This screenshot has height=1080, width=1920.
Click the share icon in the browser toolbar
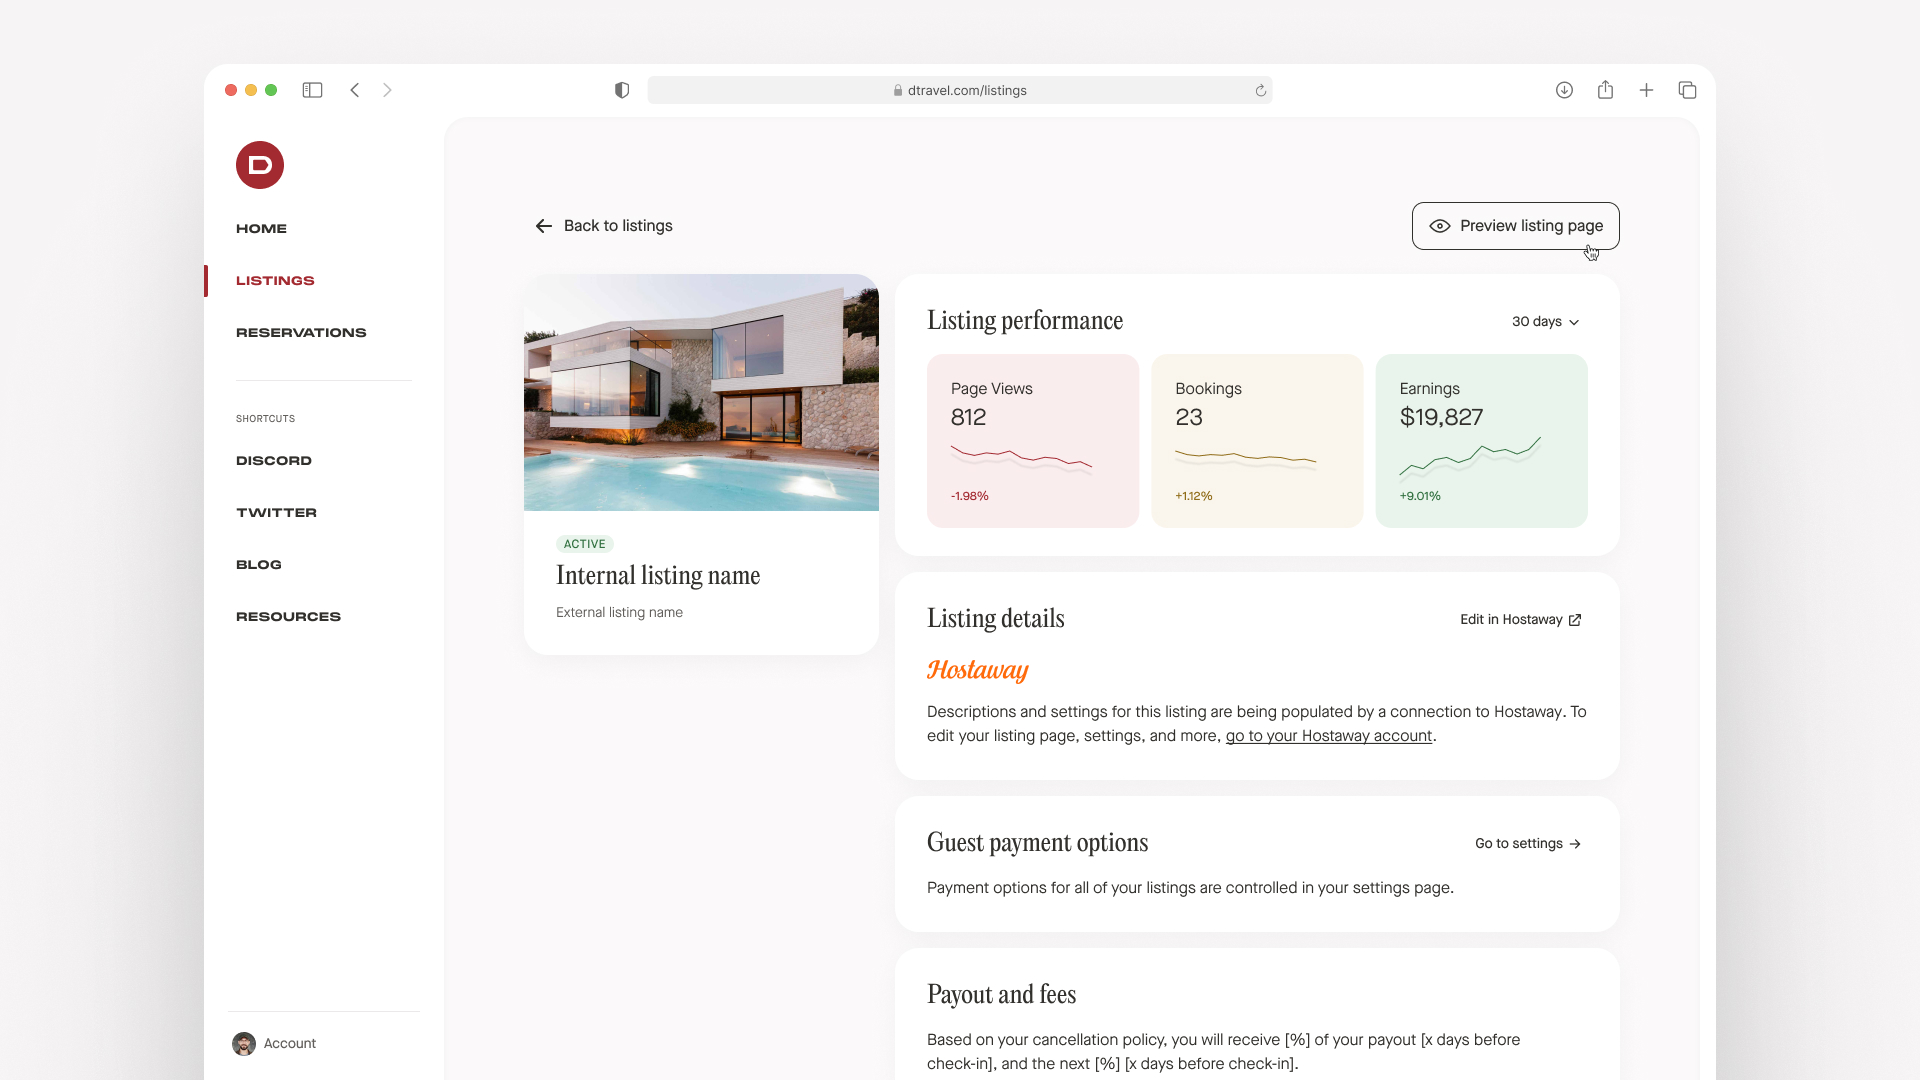[1605, 90]
